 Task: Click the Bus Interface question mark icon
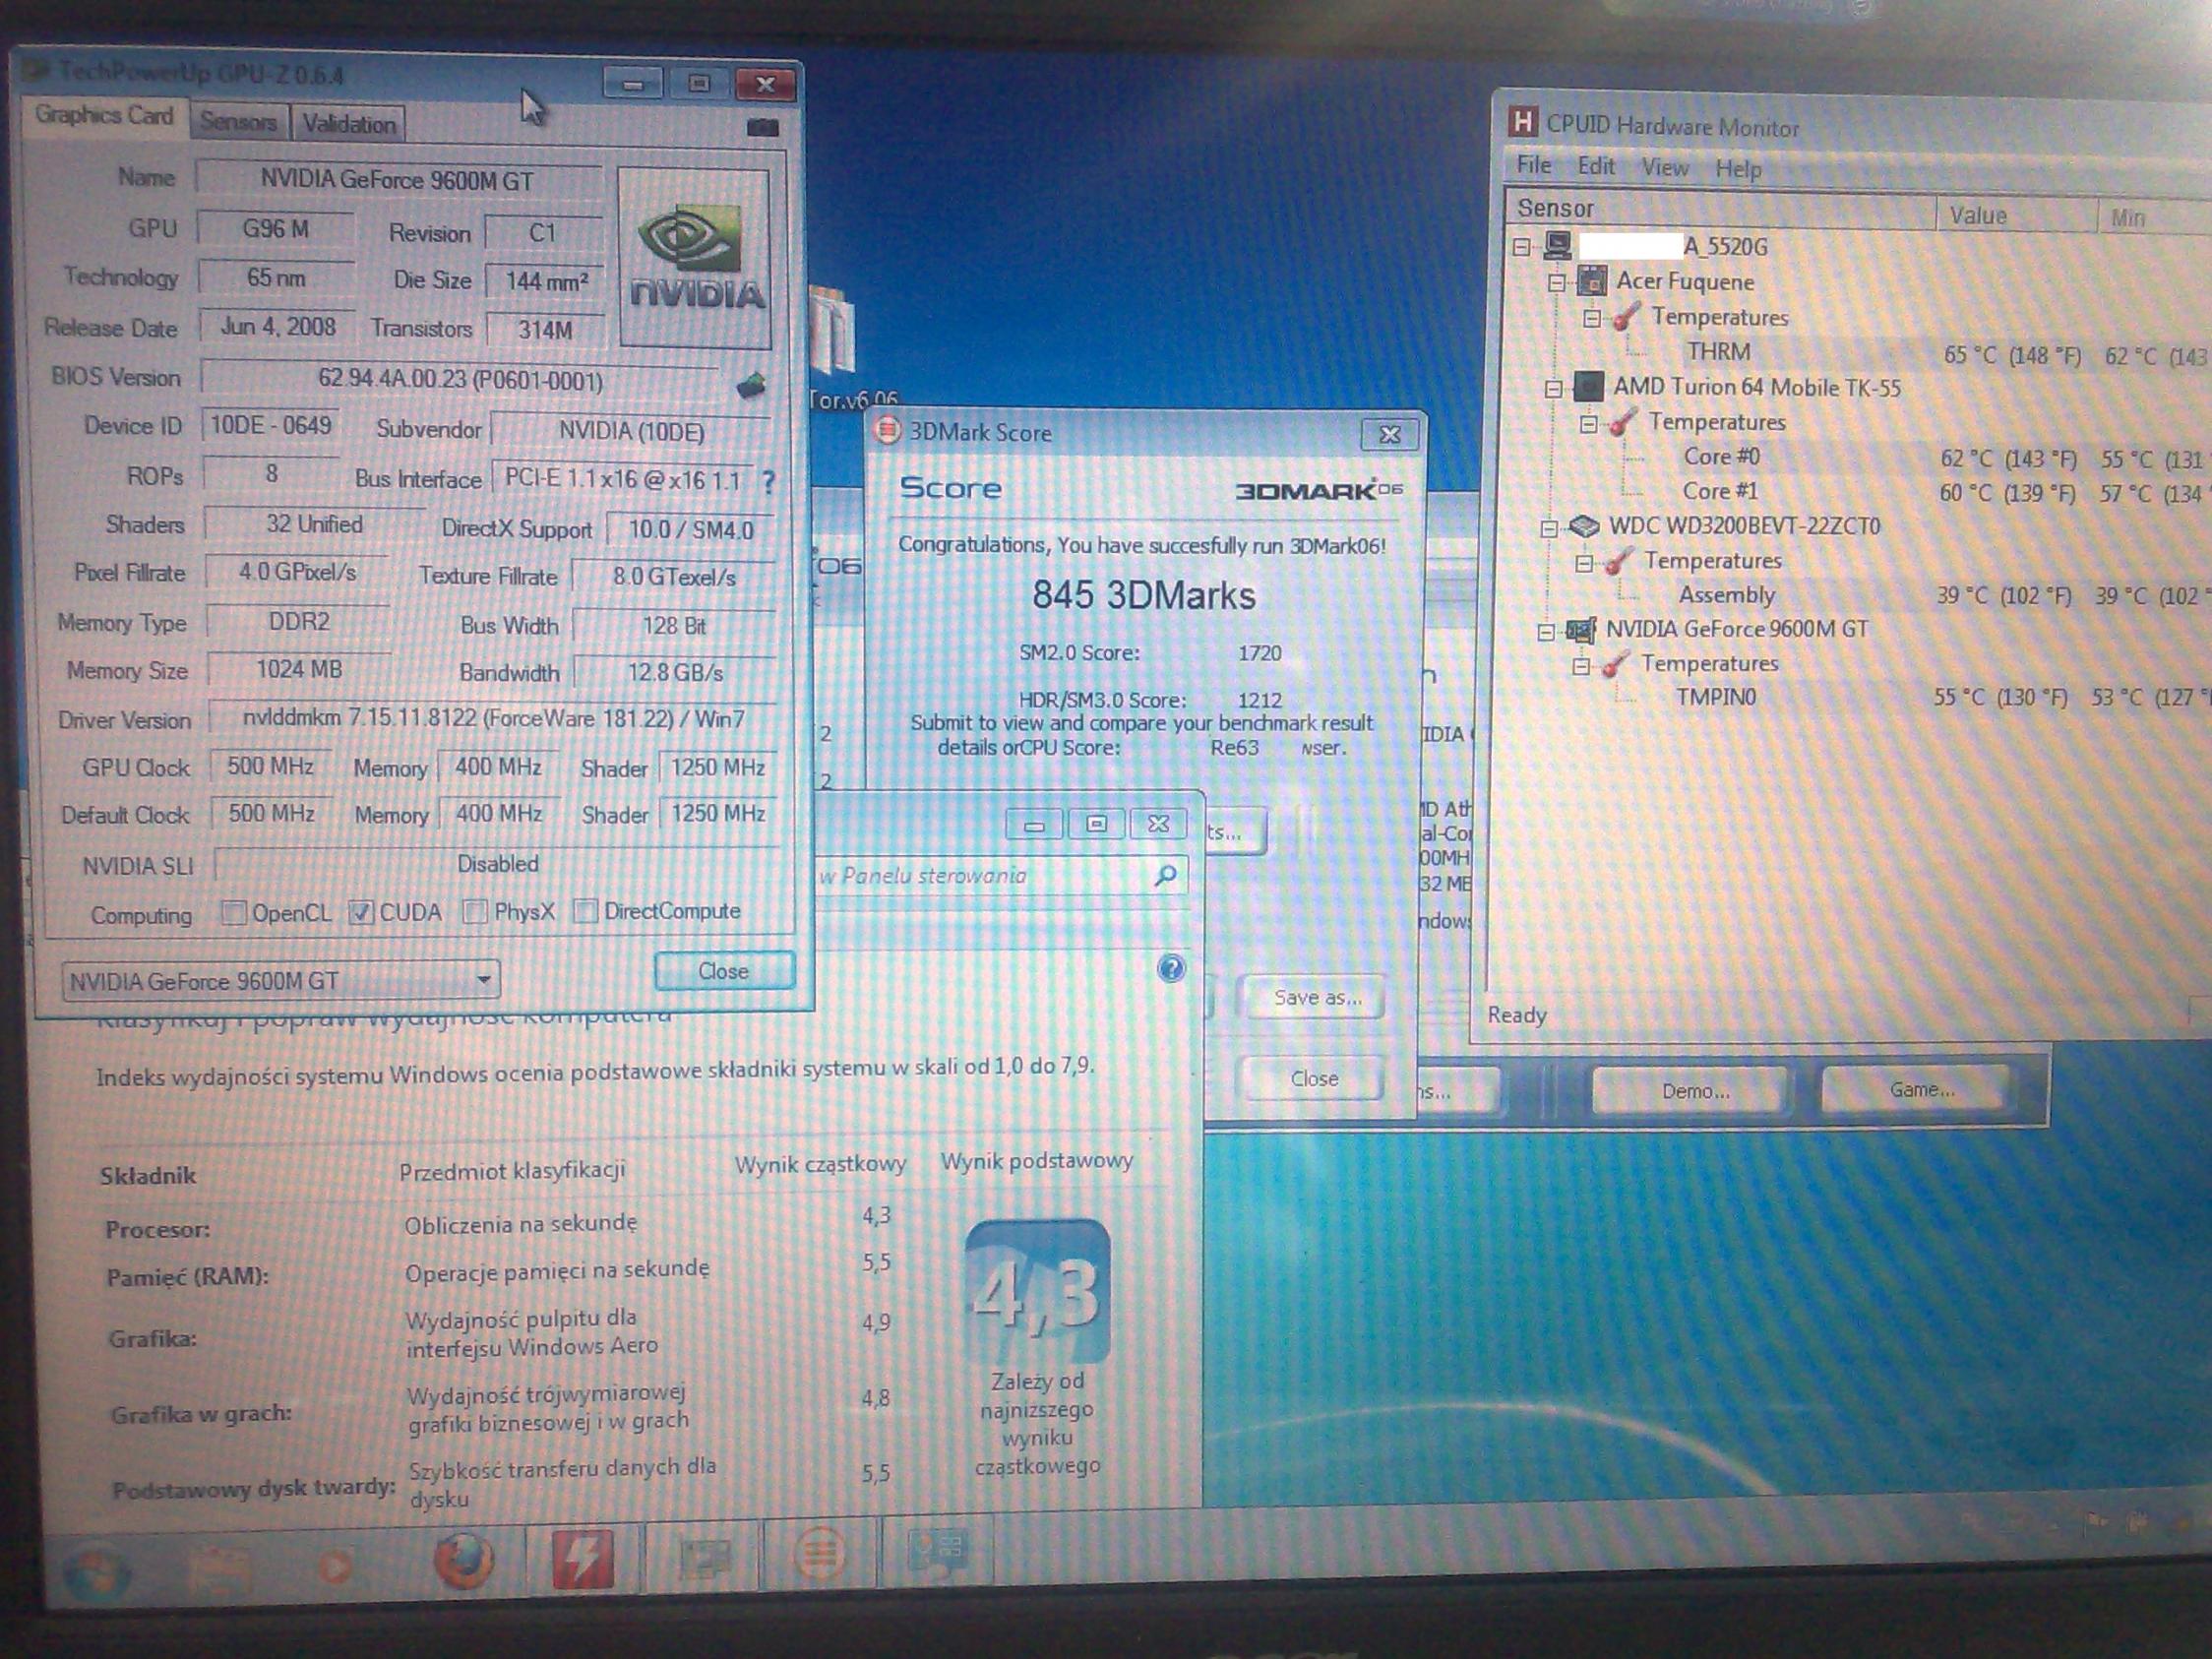coord(768,482)
